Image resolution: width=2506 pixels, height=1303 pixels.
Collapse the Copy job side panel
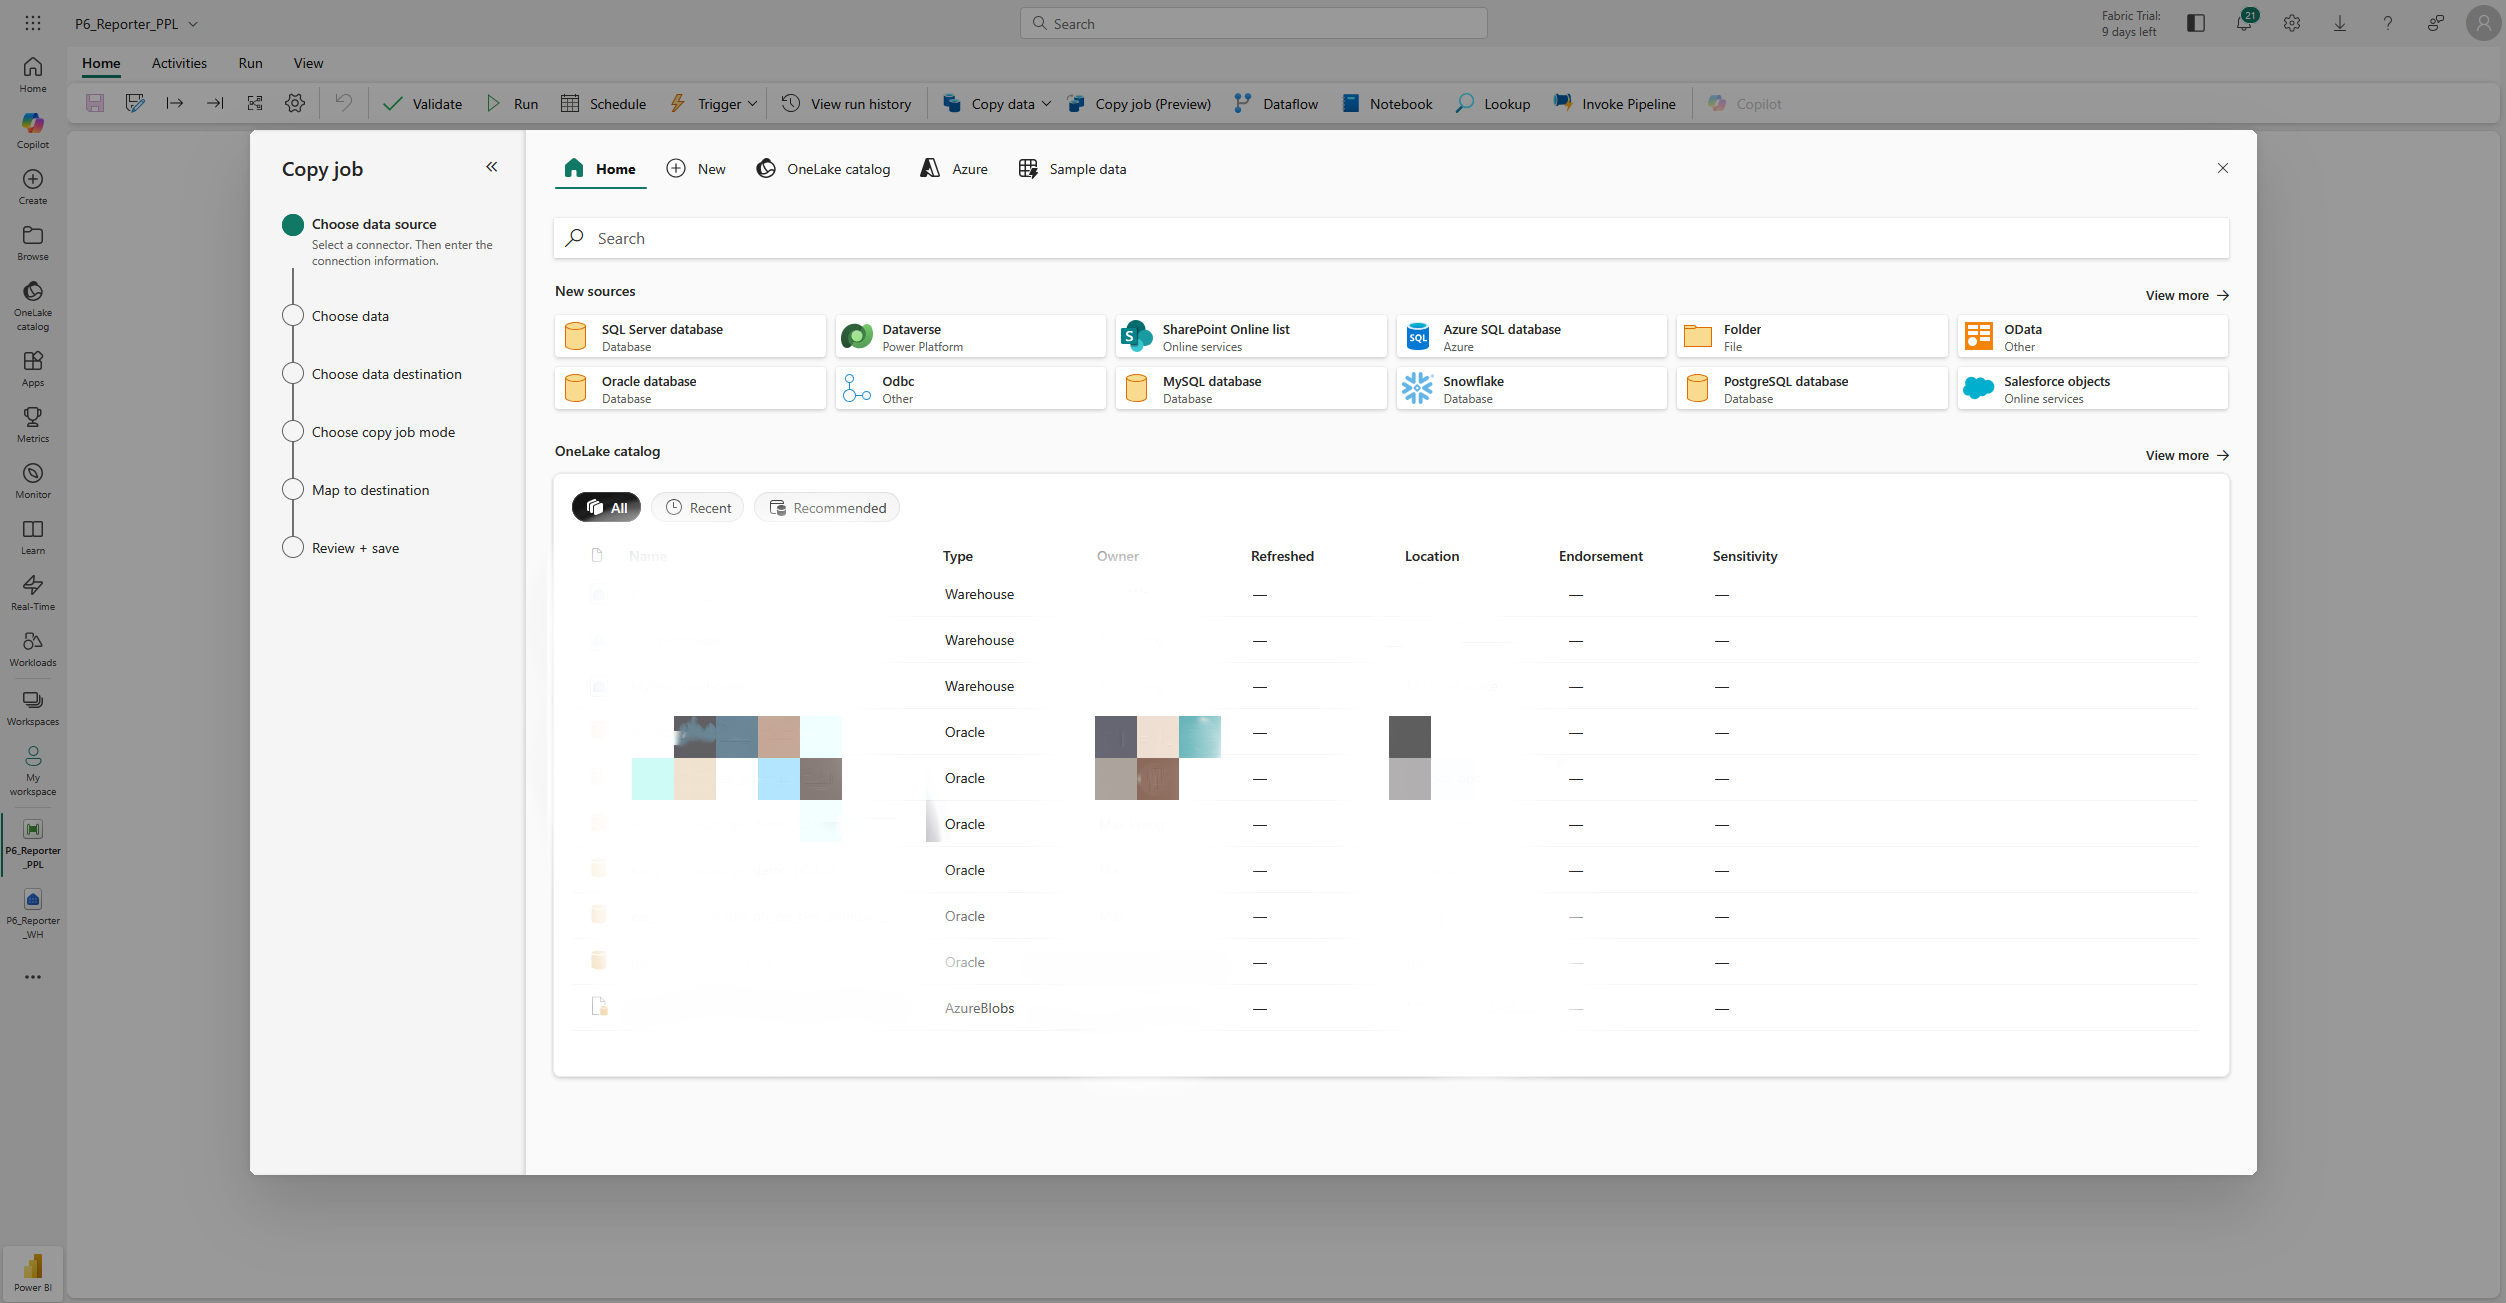(x=491, y=167)
